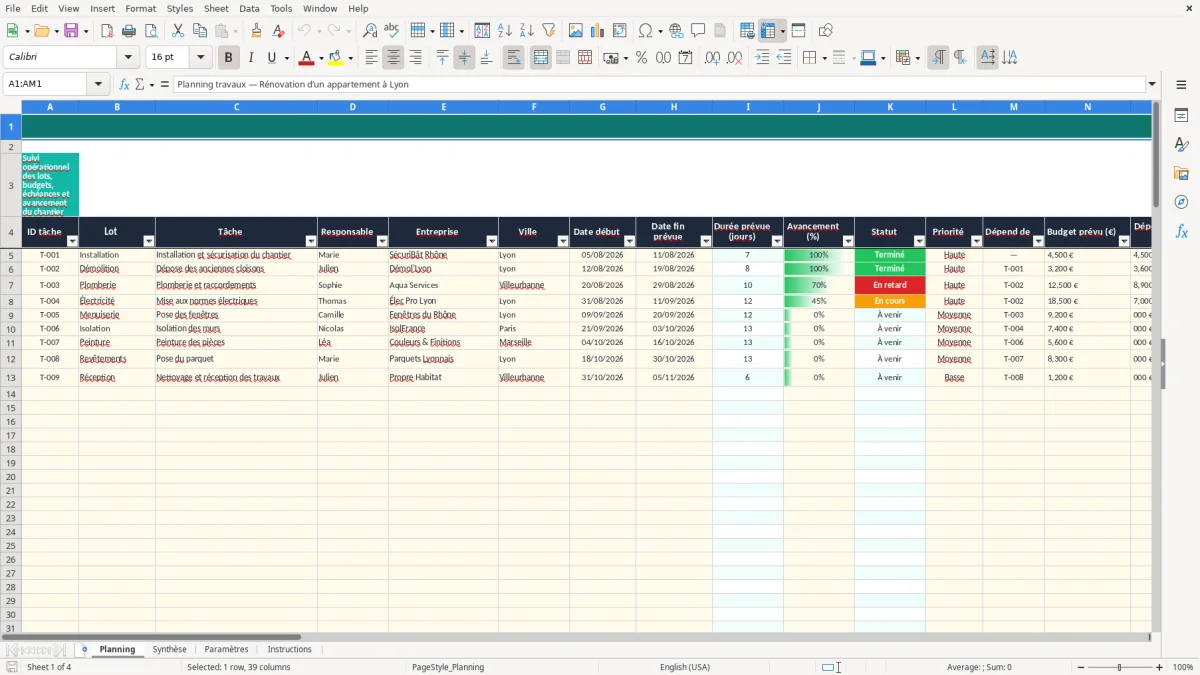
Task: Switch to the Instructions sheet tab
Action: click(x=289, y=649)
